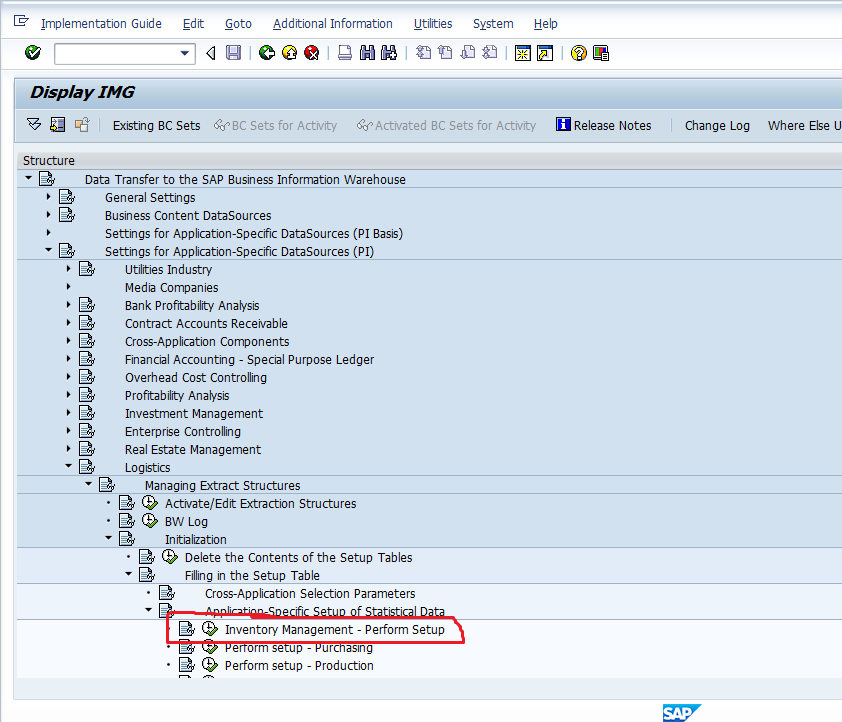The height and width of the screenshot is (722, 842).
Task: Open the Goto menu
Action: pyautogui.click(x=238, y=24)
